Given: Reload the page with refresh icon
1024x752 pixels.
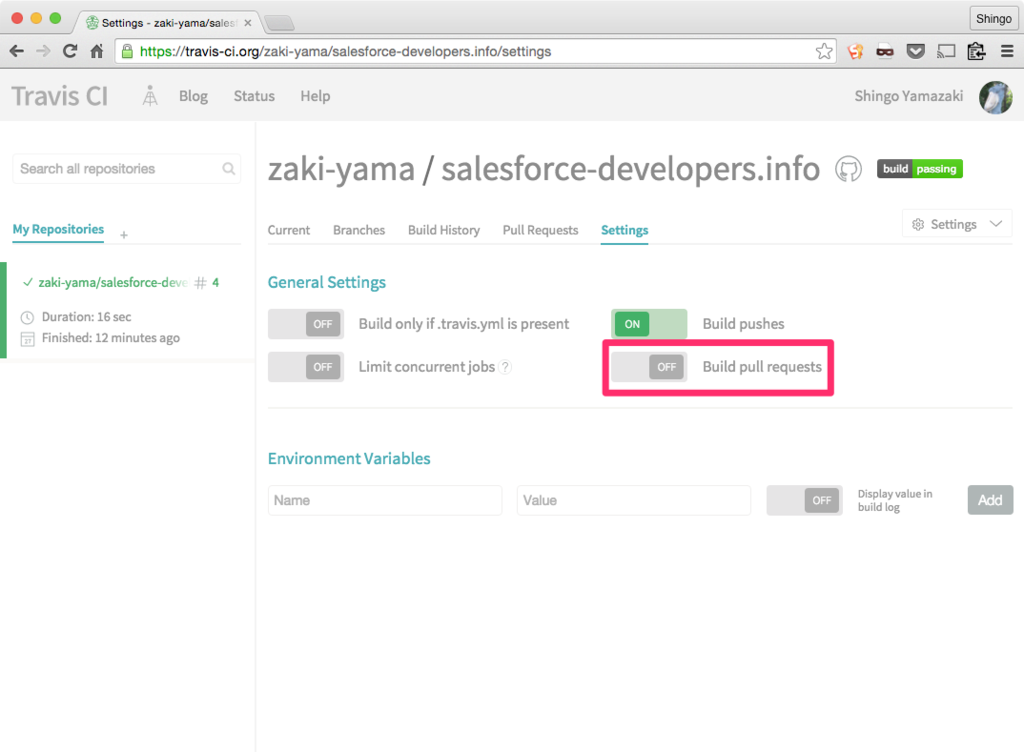Looking at the screenshot, I should [x=70, y=51].
